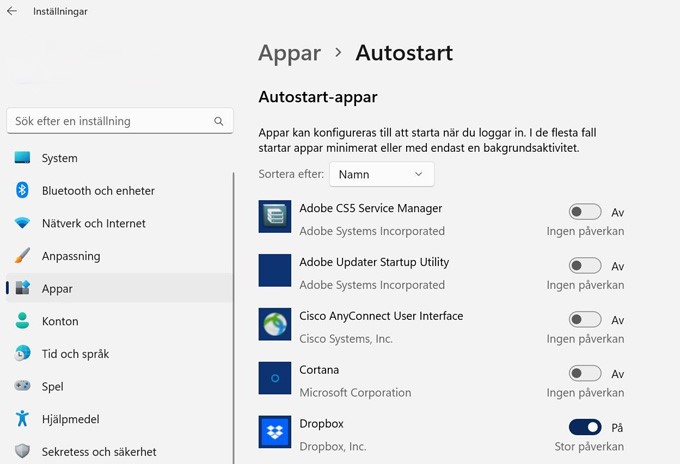The width and height of the screenshot is (680, 464).
Task: Click the Adobe Updater Startup Utility icon
Action: pos(275,270)
